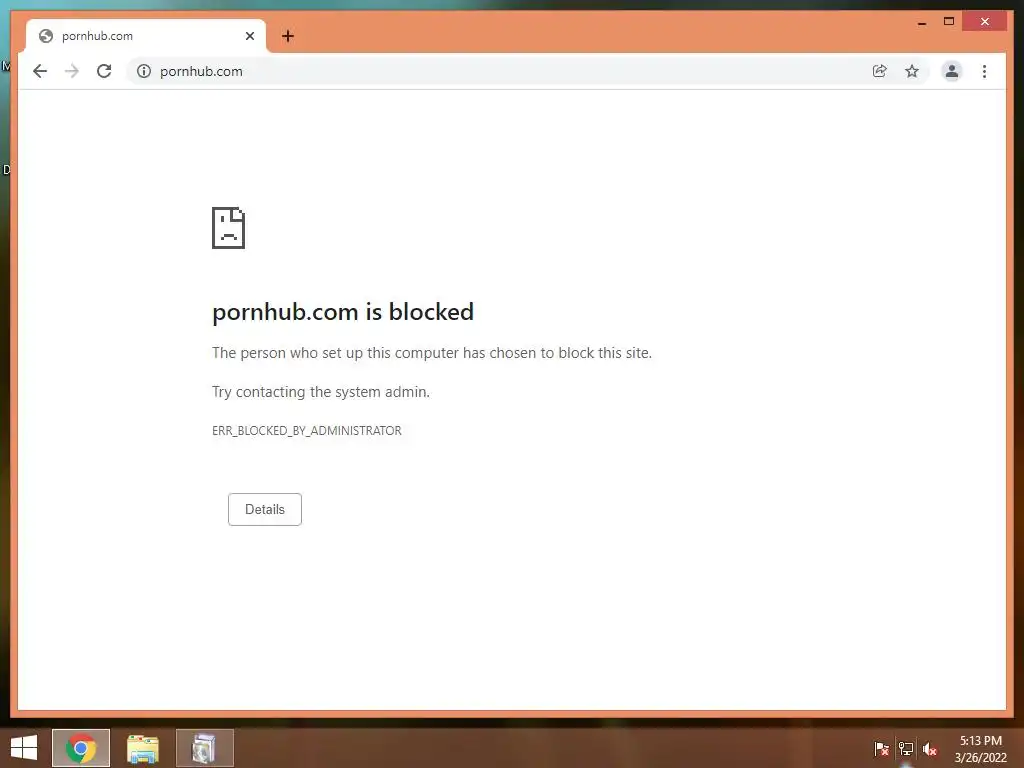Click the sad page error icon

pyautogui.click(x=229, y=228)
